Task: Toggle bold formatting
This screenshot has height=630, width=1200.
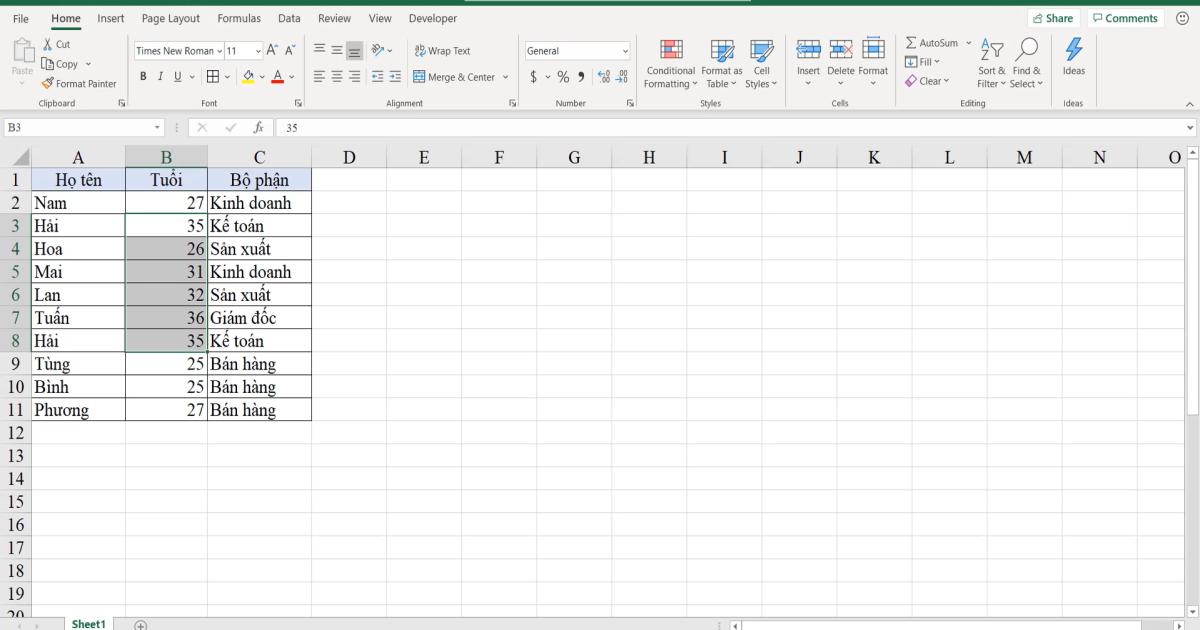Action: click(144, 75)
